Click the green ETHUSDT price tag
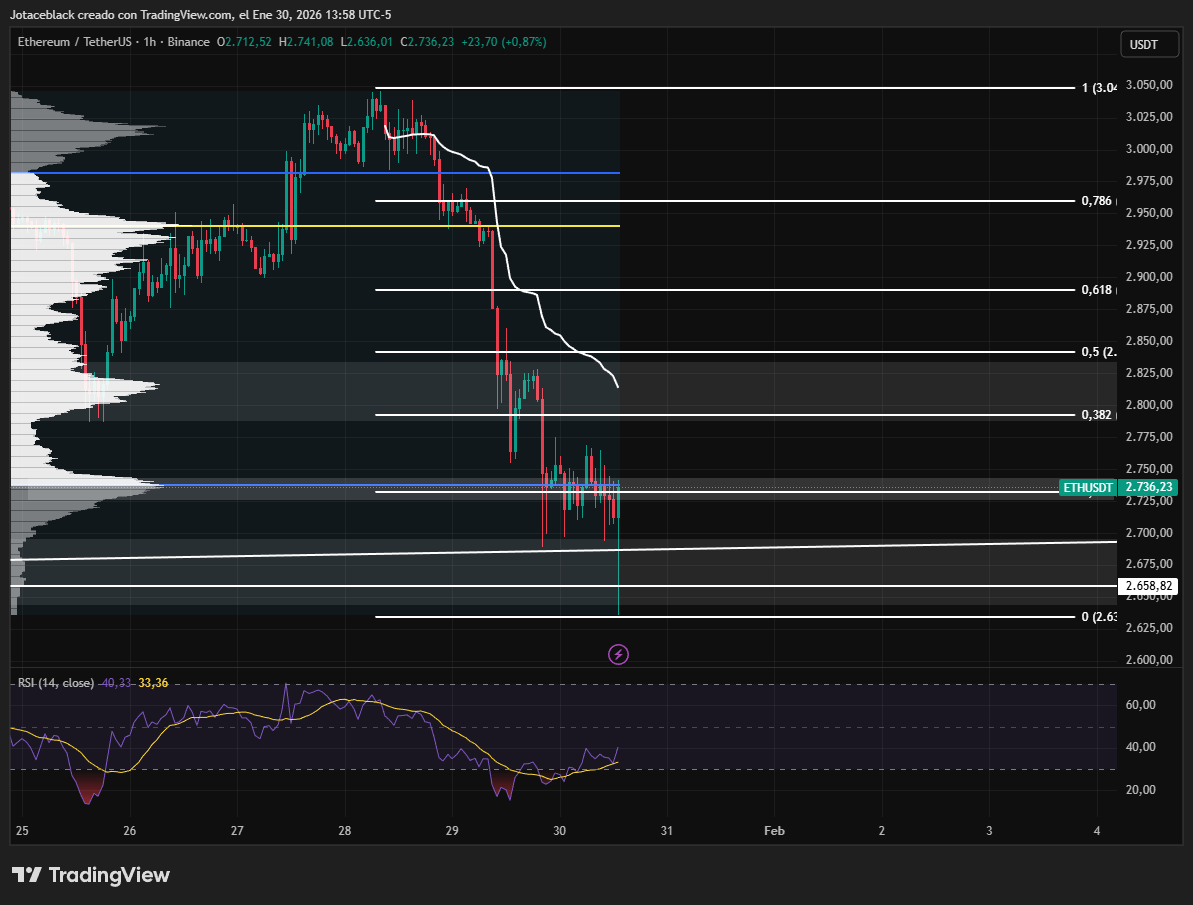Viewport: 1193px width, 905px height. [1087, 488]
